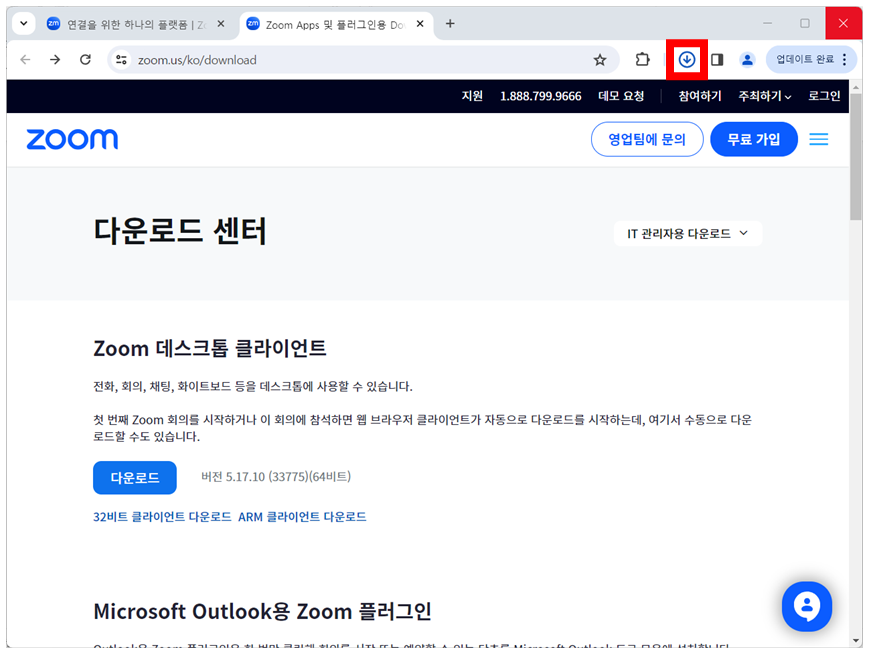Click the Zoom 데스크톱 클라이언트 heading
This screenshot has width=869, height=654.
[x=209, y=349]
